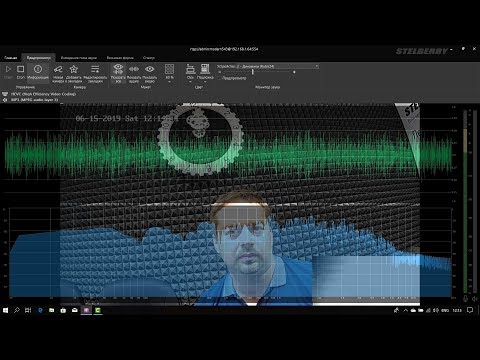Select the highlighted second ribbon tab
This screenshot has height=360, width=480.
click(39, 58)
